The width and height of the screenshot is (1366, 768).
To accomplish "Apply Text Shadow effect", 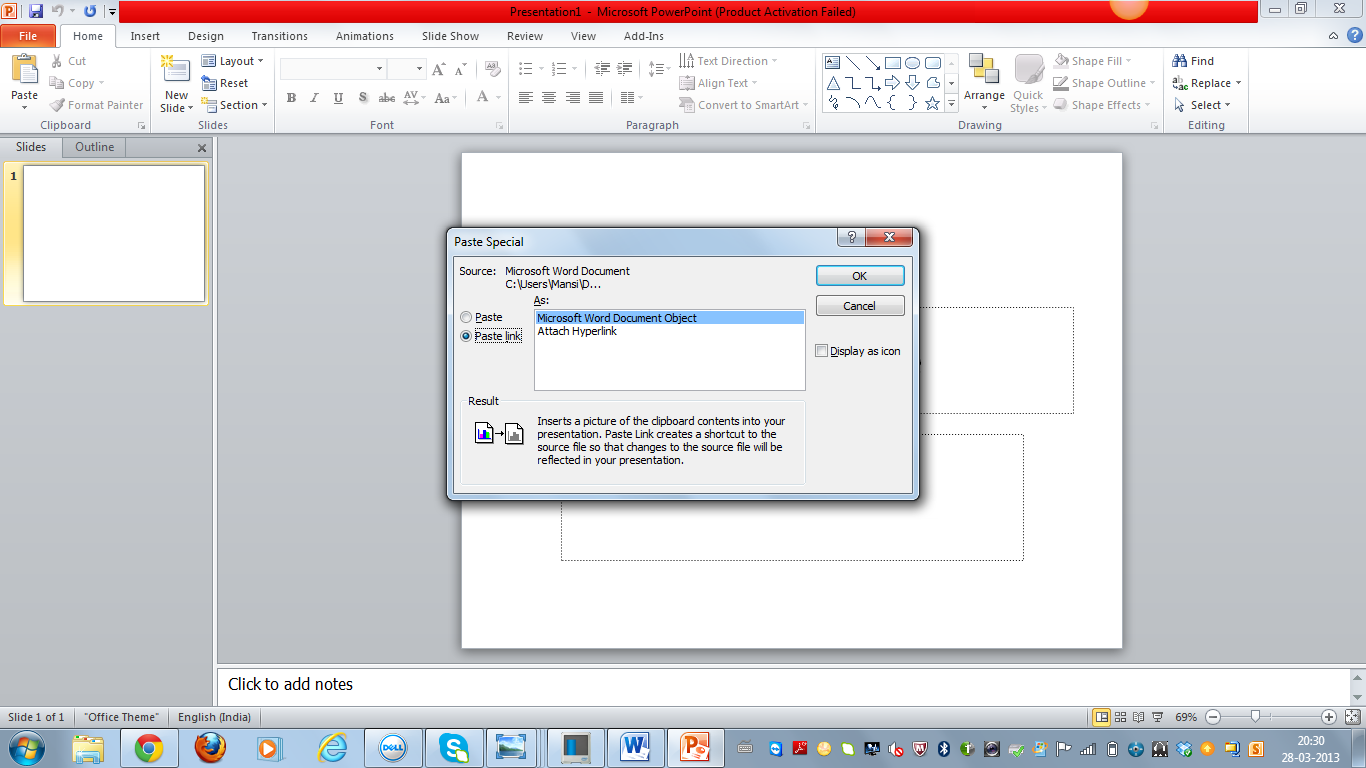I will tap(362, 98).
